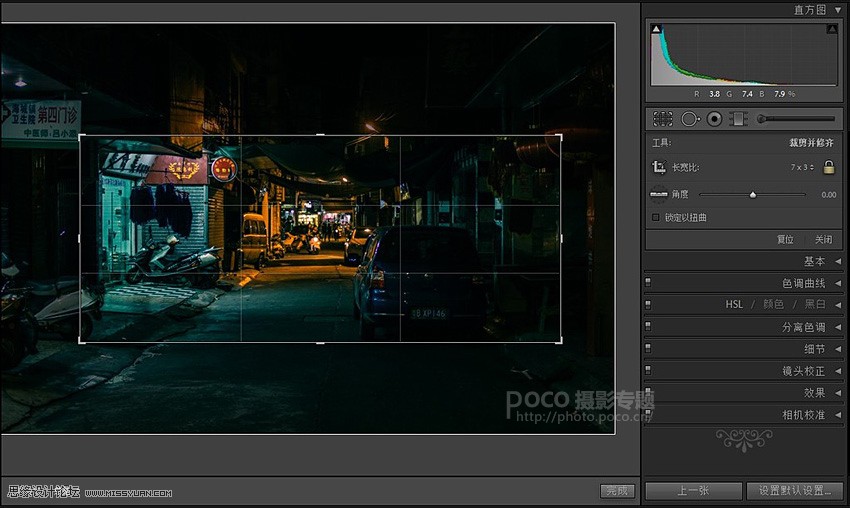
Task: Pick the crop frame tool beside 长宽比
Action: pos(659,167)
